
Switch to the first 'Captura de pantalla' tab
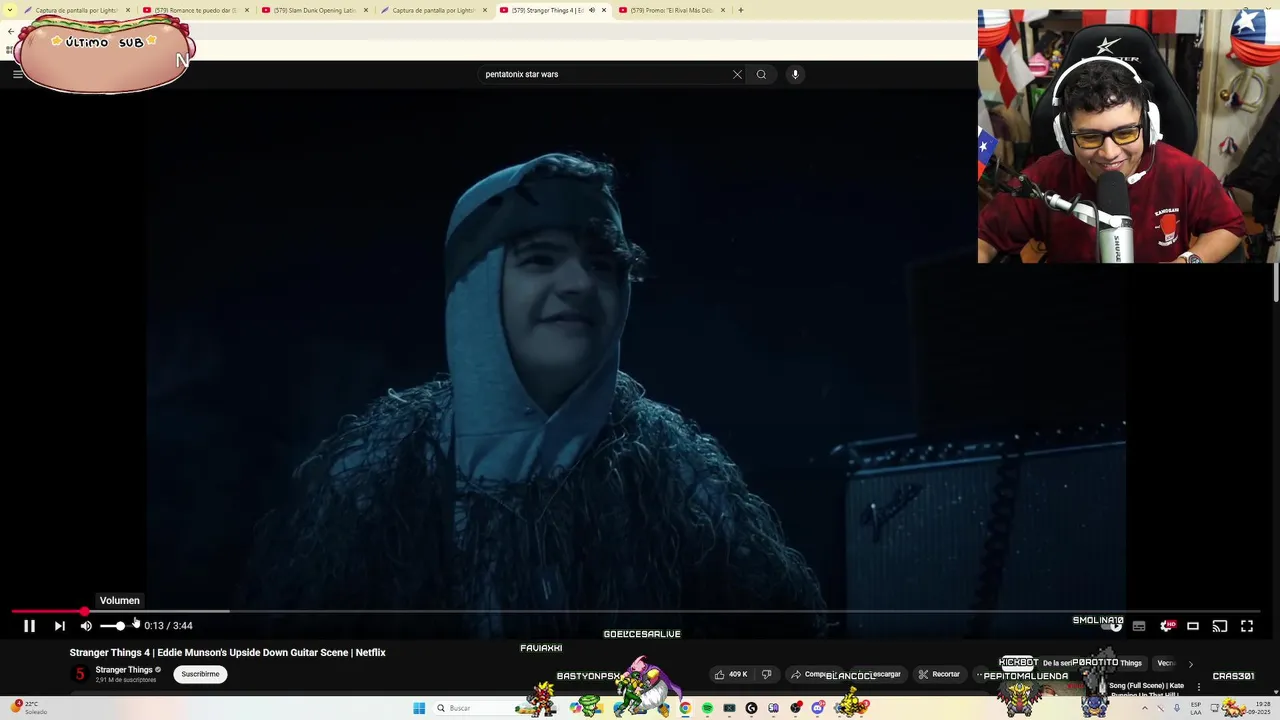[x=76, y=10]
